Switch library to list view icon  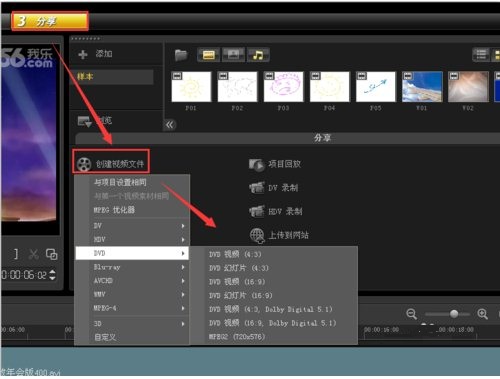click(481, 55)
